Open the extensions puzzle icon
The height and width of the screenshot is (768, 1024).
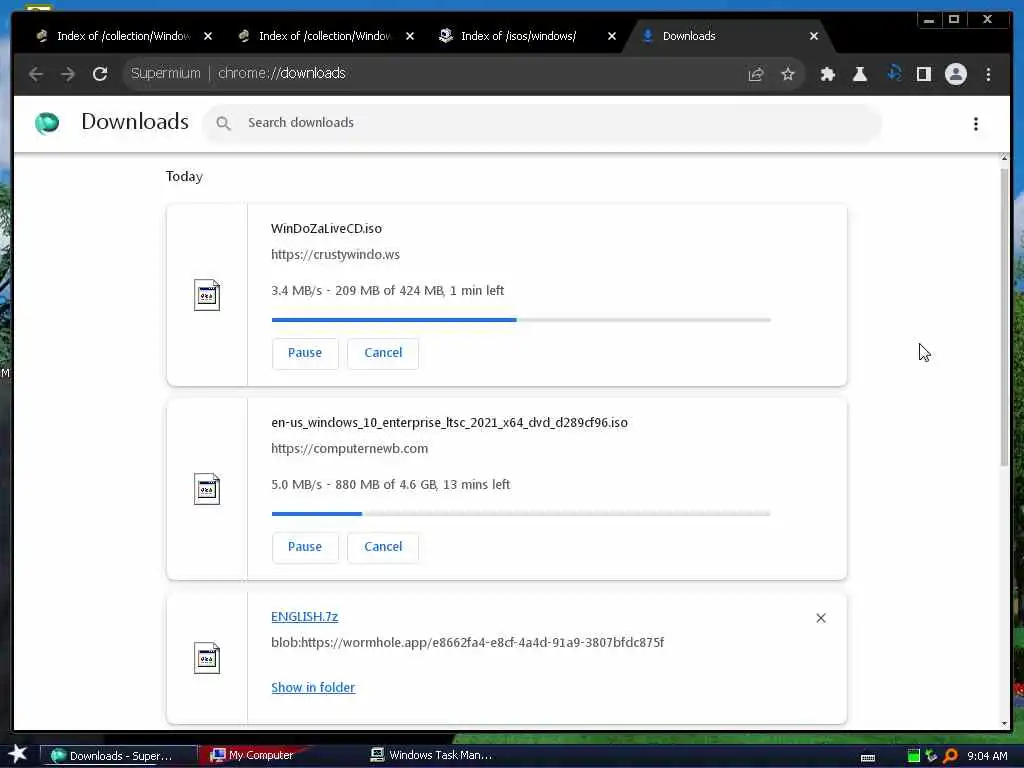coord(827,74)
